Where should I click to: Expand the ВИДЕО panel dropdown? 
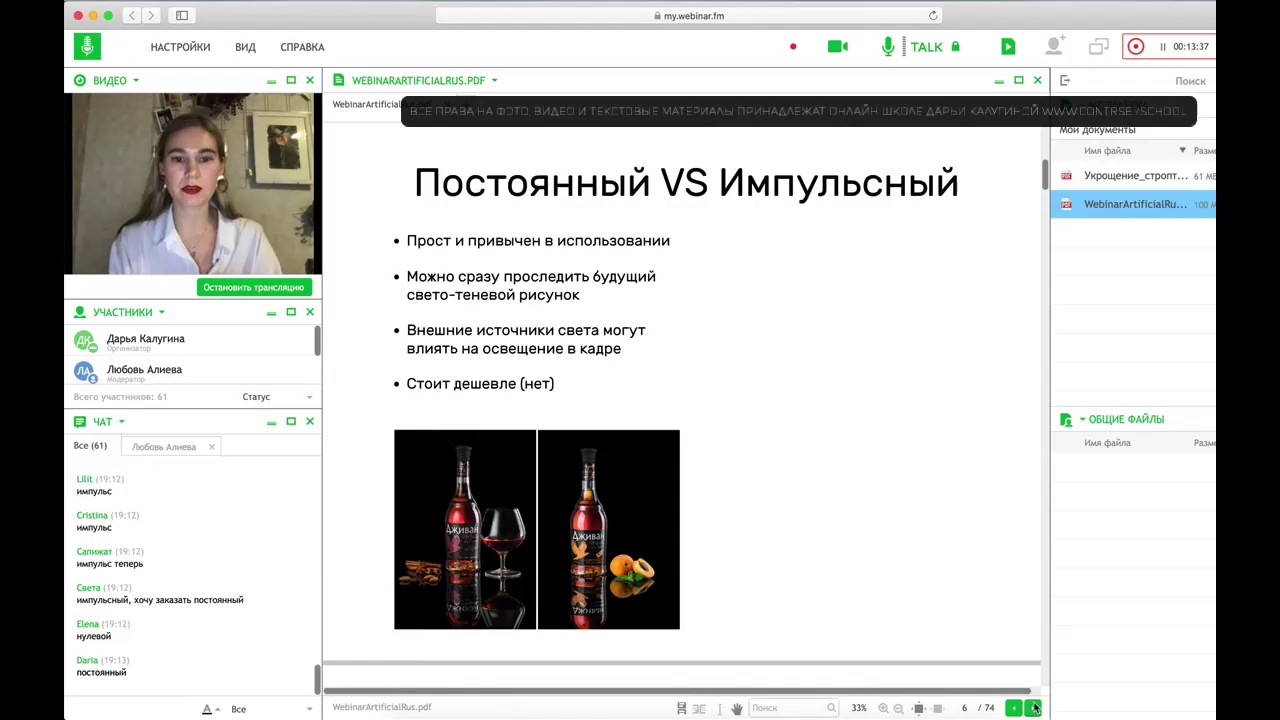point(136,81)
